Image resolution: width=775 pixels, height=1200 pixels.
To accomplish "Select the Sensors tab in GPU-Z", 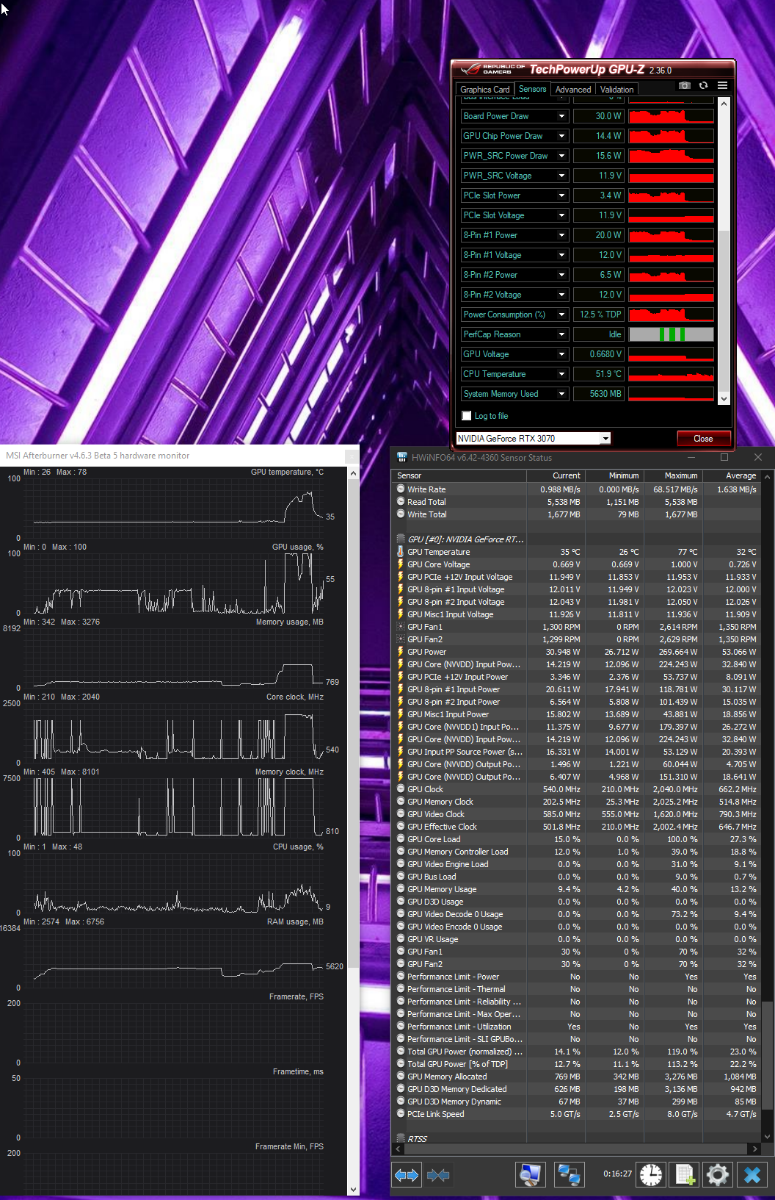I will [533, 89].
